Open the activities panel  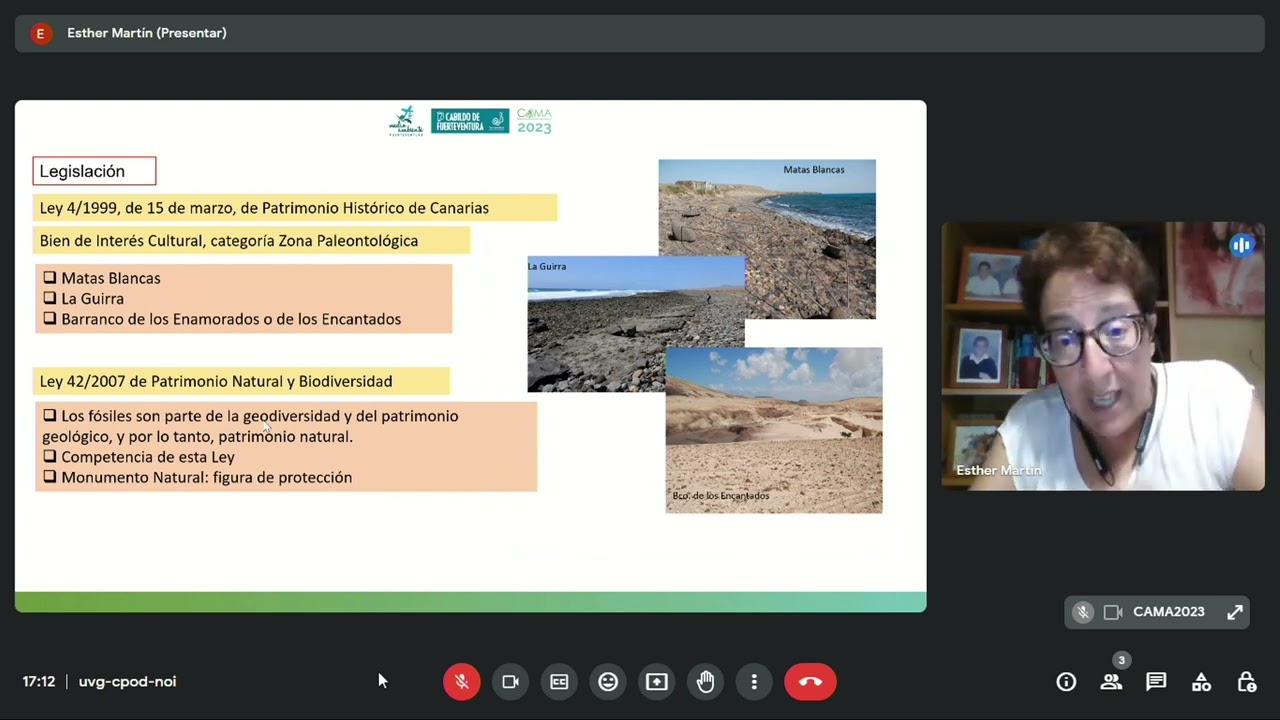pos(1201,682)
